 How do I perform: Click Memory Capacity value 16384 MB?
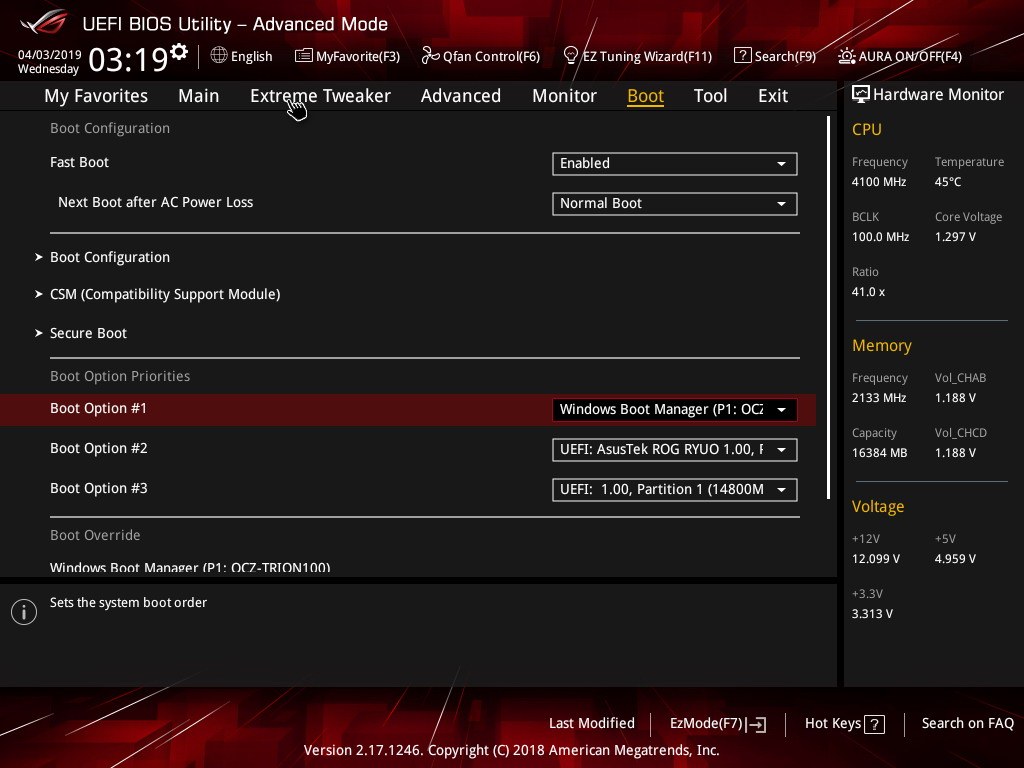880,453
